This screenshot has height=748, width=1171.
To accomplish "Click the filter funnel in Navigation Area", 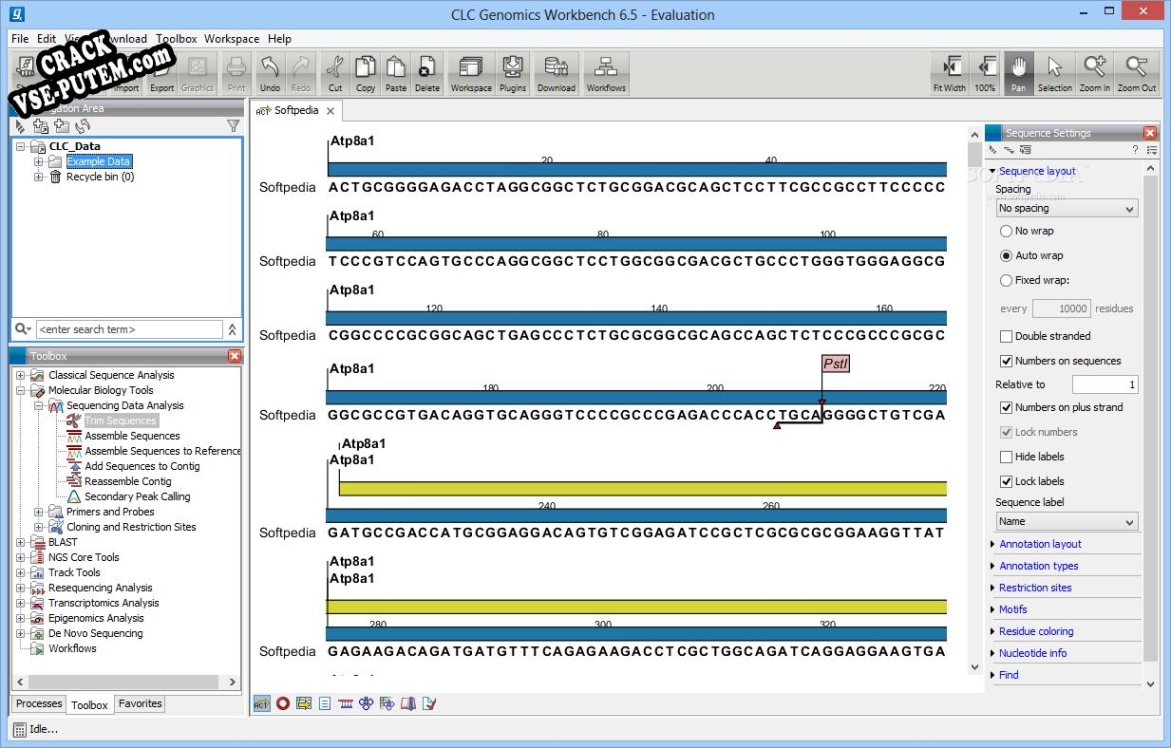I will click(x=233, y=126).
